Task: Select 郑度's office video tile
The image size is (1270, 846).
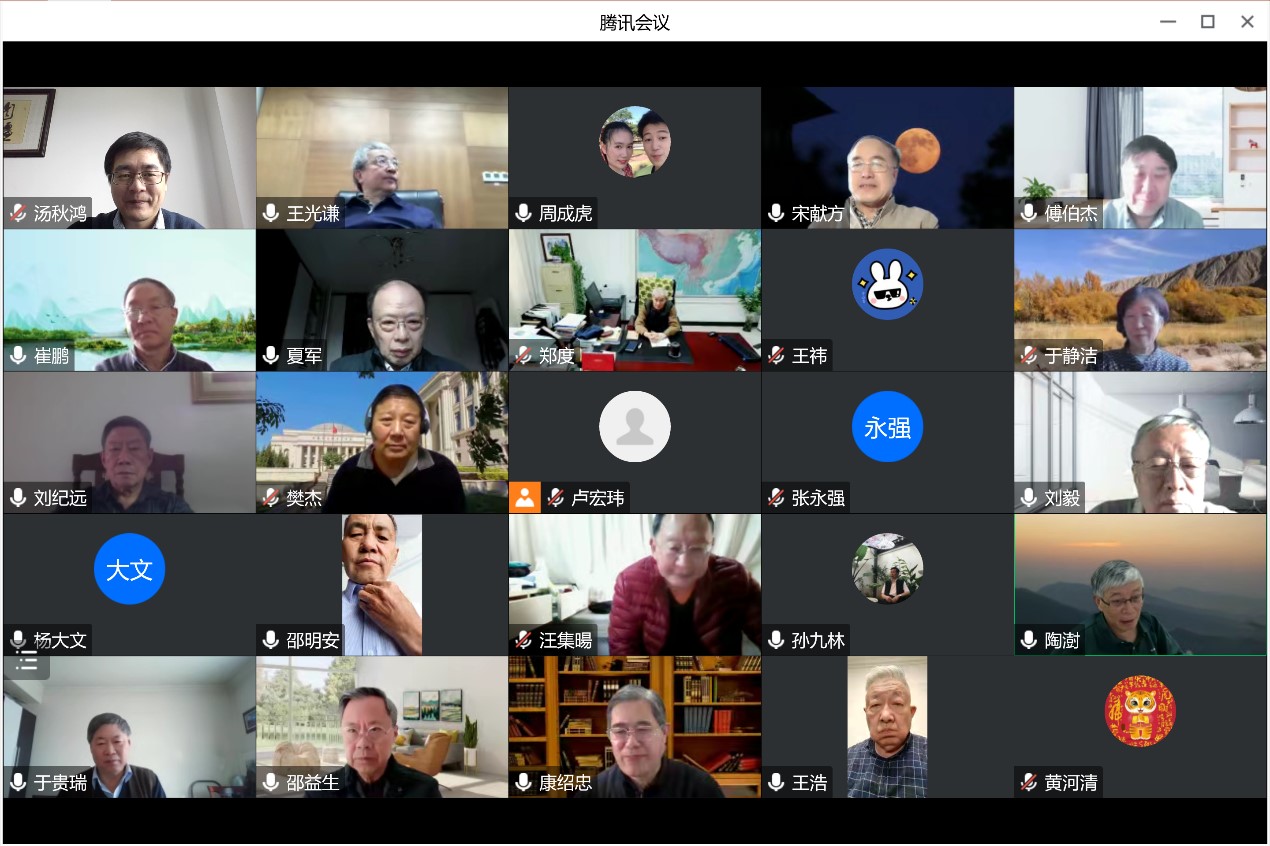Action: pos(635,300)
